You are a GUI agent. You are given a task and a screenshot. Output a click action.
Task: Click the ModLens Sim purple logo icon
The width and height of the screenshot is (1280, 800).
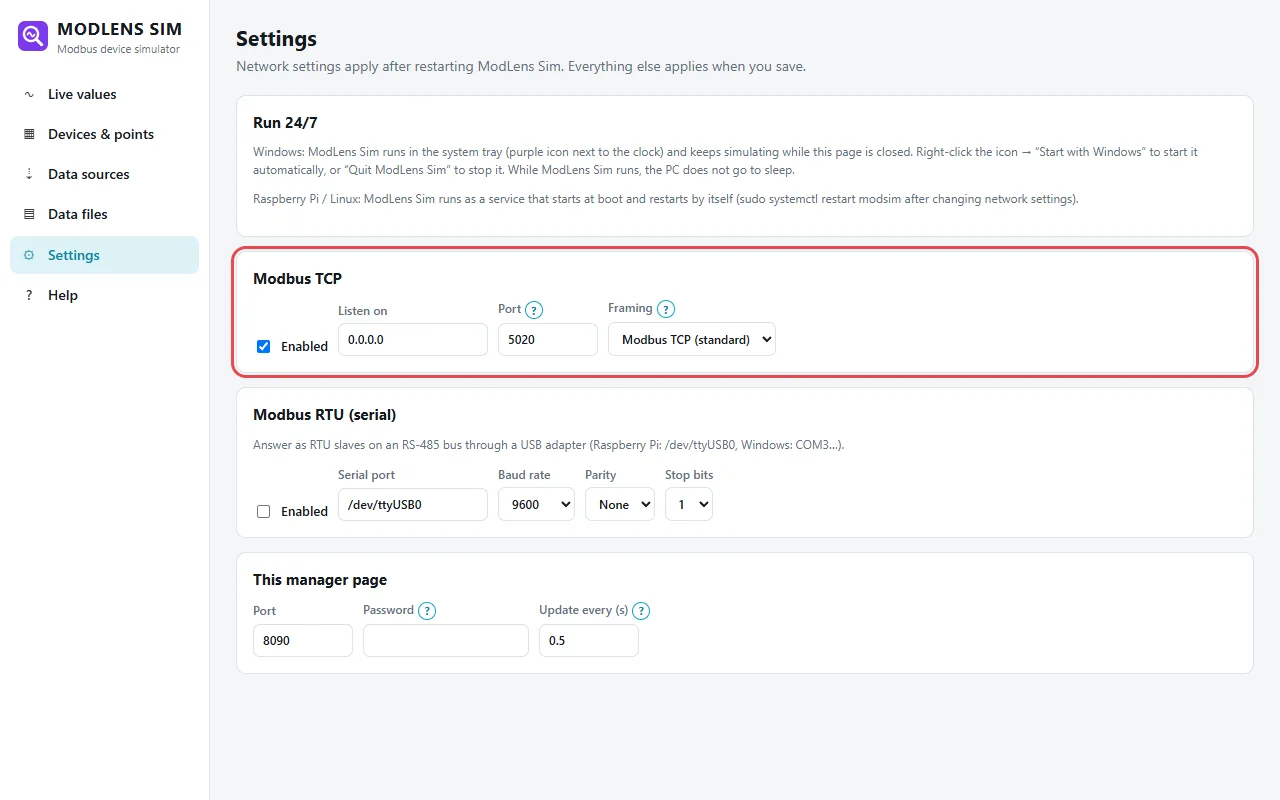pyautogui.click(x=33, y=37)
